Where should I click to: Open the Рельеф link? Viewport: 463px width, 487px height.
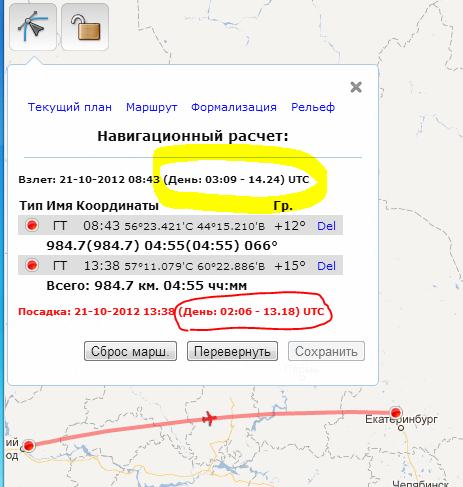tap(313, 107)
